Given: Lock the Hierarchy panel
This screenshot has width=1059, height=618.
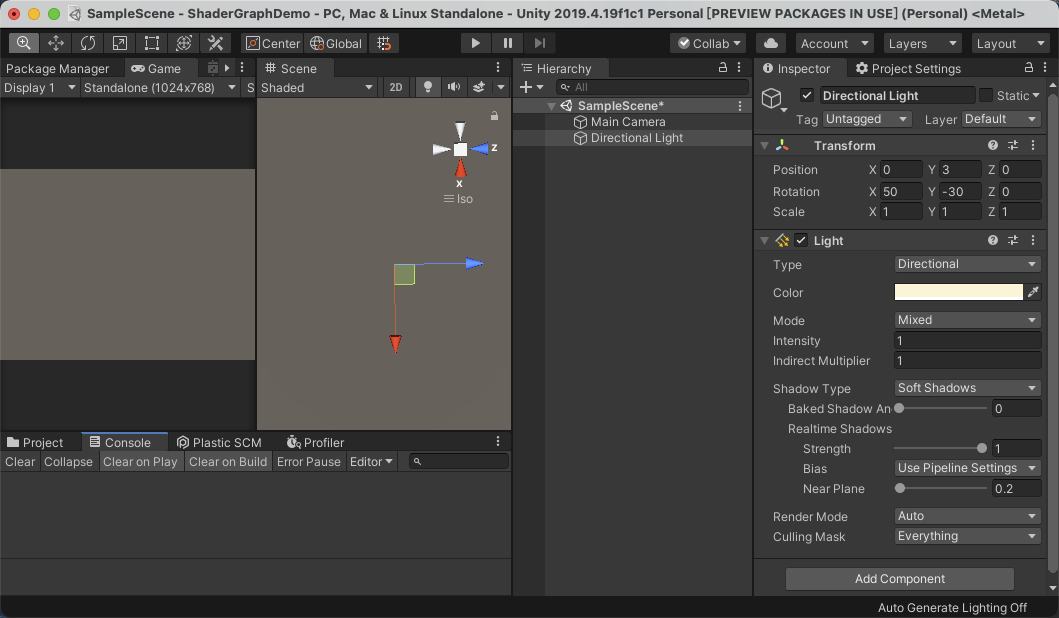Looking at the screenshot, I should pyautogui.click(x=723, y=68).
